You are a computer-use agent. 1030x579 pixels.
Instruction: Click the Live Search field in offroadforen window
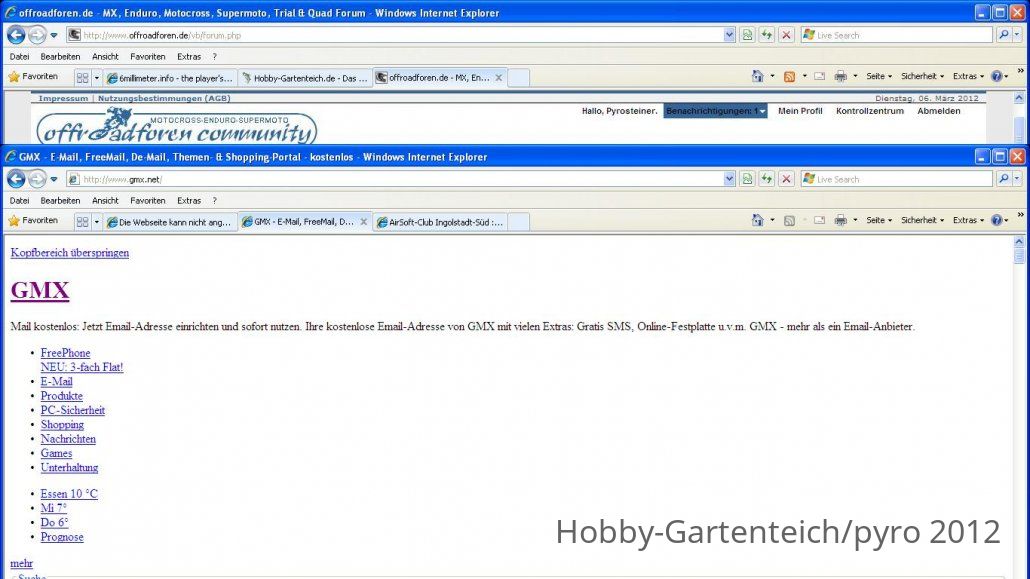897,35
